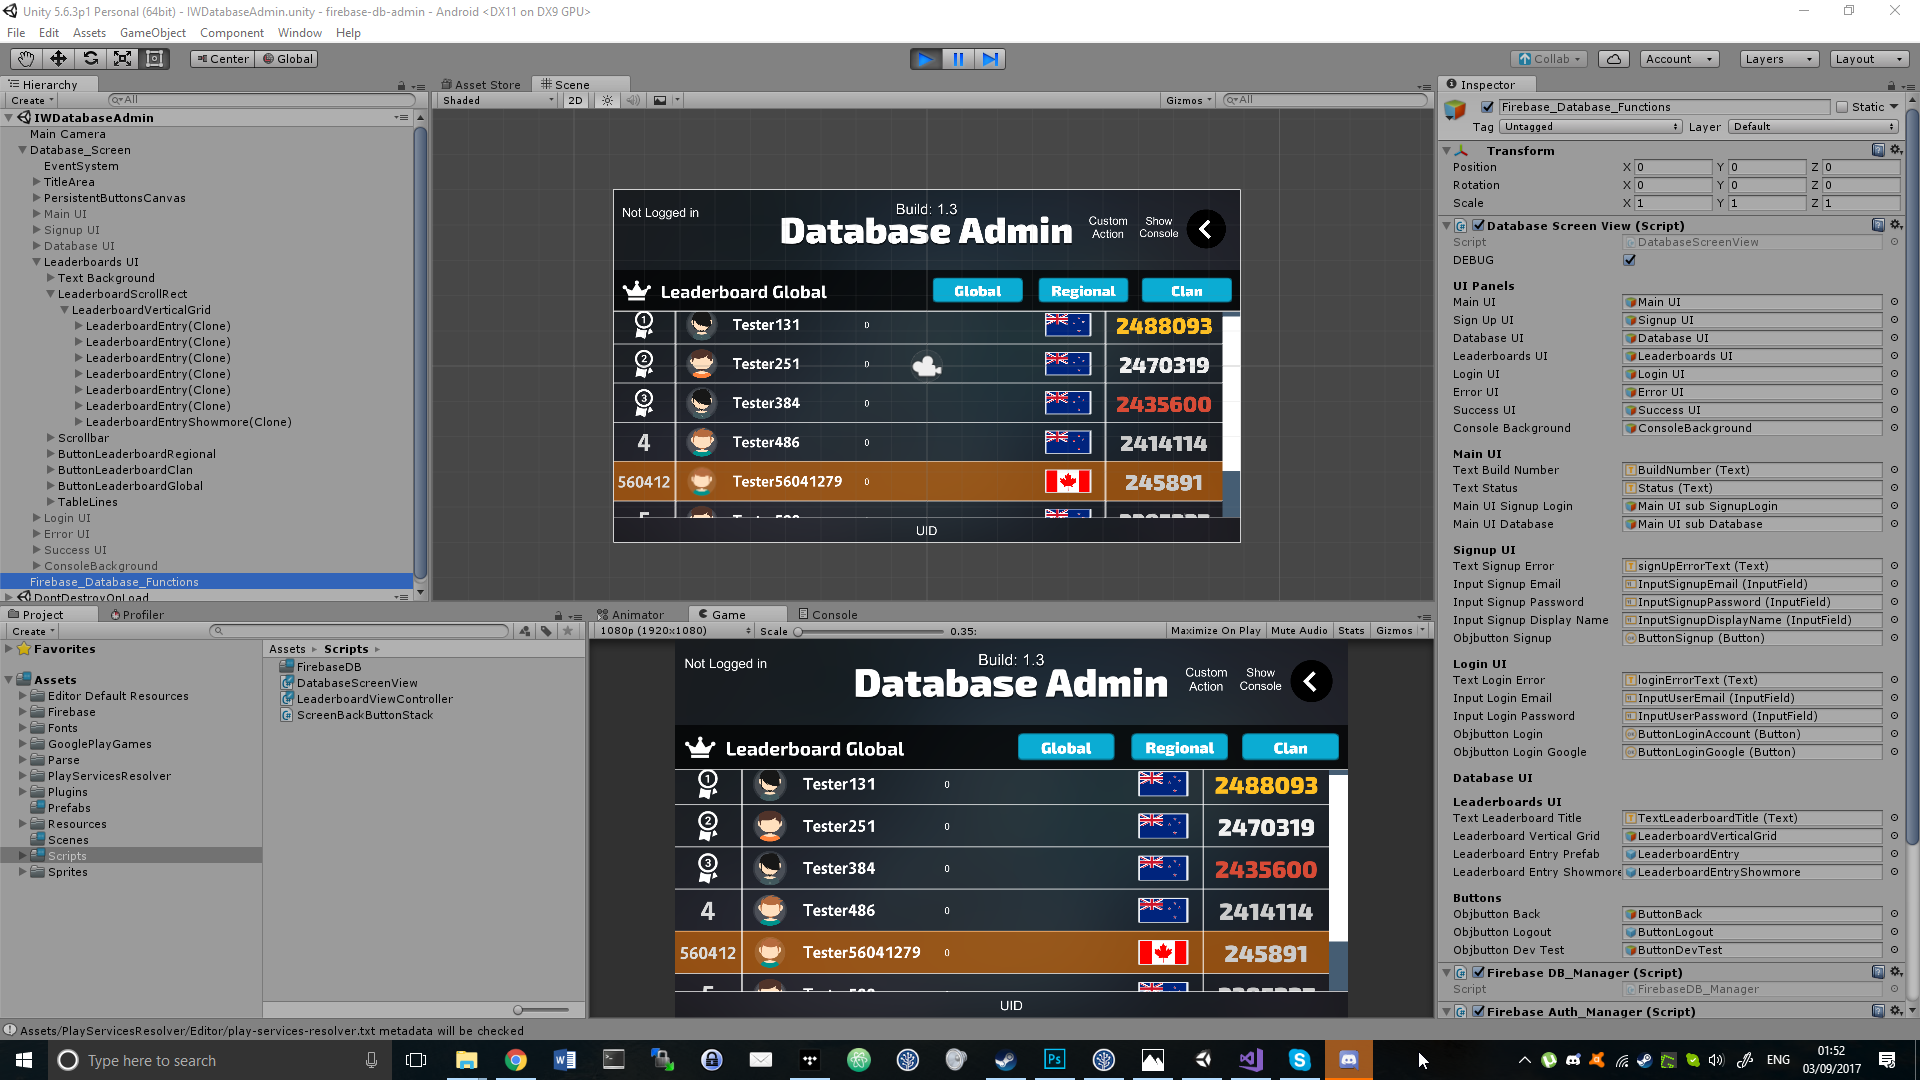Viewport: 1920px width, 1080px height.
Task: Disable Firebase_Database_Functions active checkbox
Action: tap(1488, 107)
